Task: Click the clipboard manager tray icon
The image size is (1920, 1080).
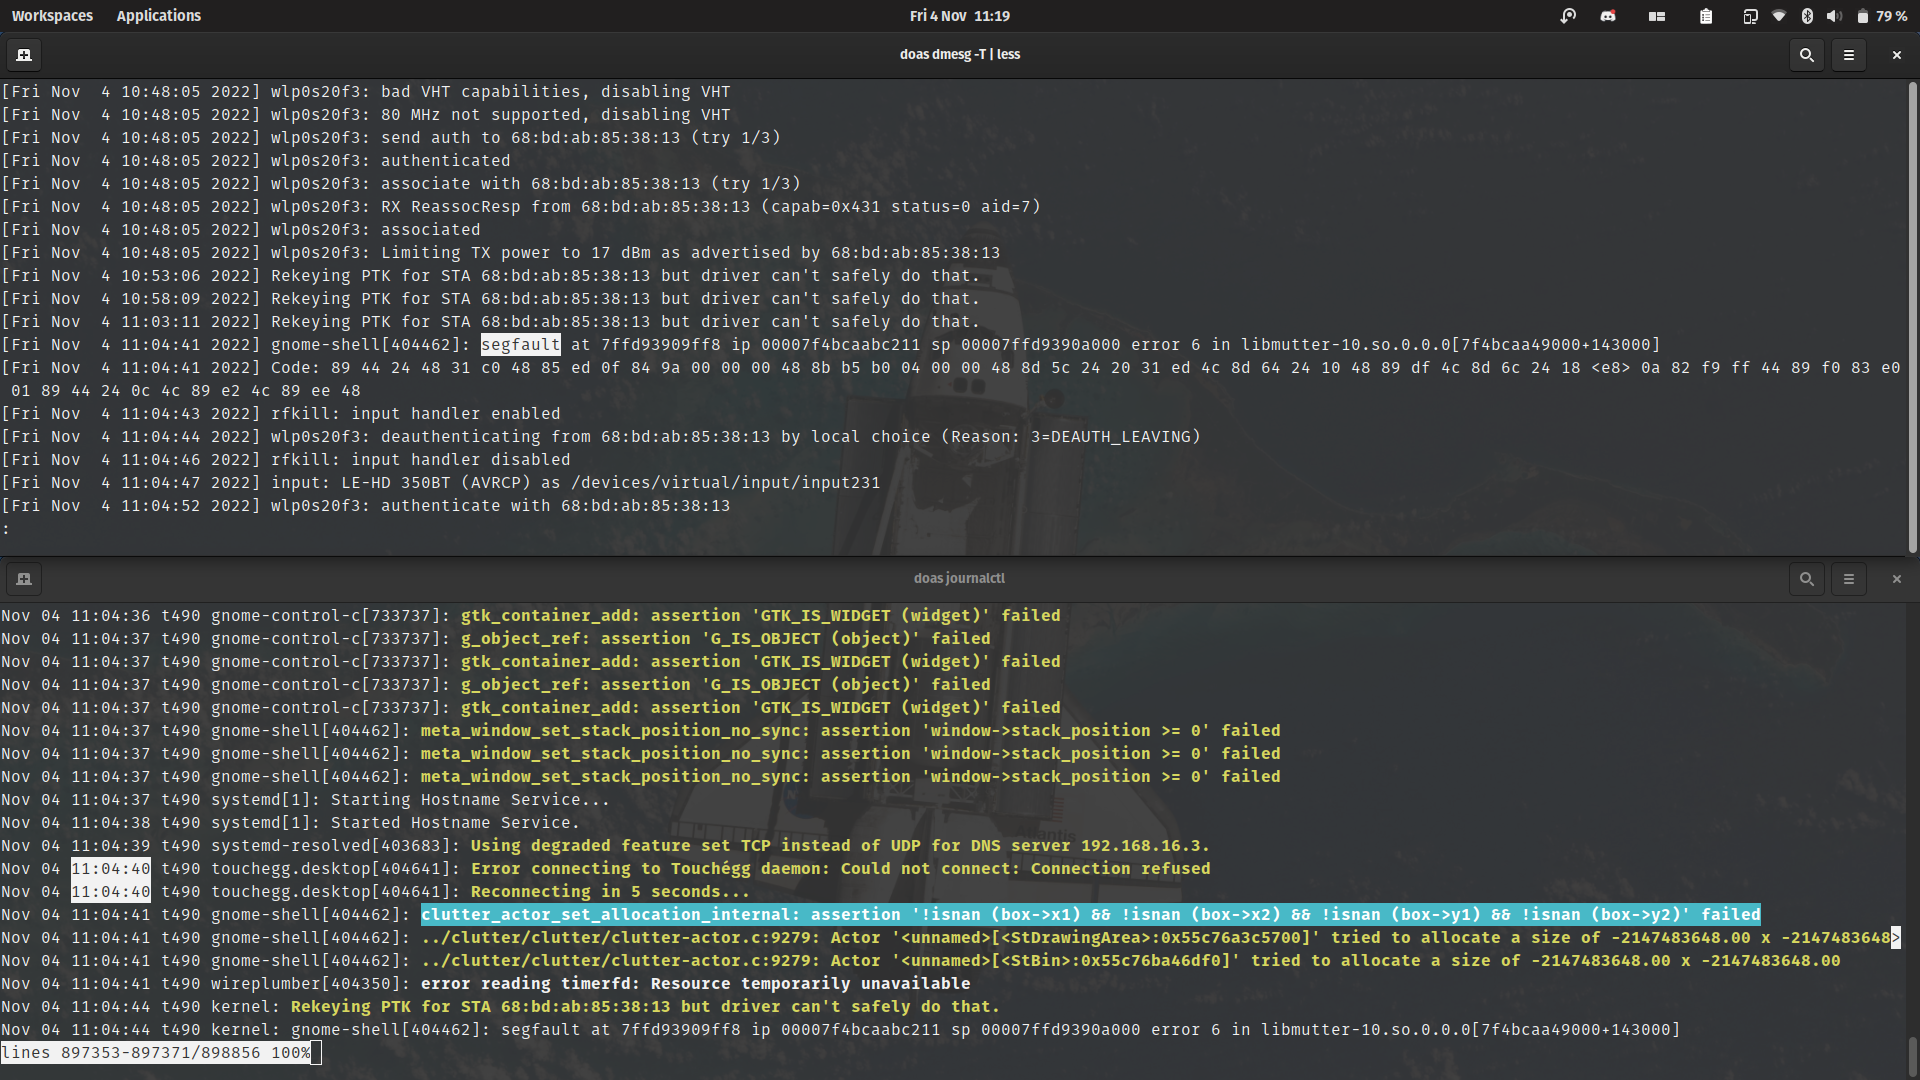Action: point(1706,16)
